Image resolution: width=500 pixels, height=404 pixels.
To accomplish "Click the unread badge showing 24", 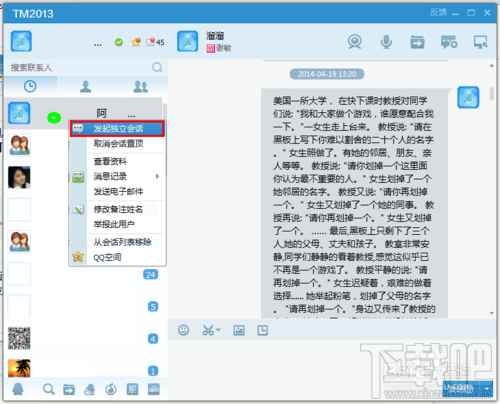I will tap(150, 275).
